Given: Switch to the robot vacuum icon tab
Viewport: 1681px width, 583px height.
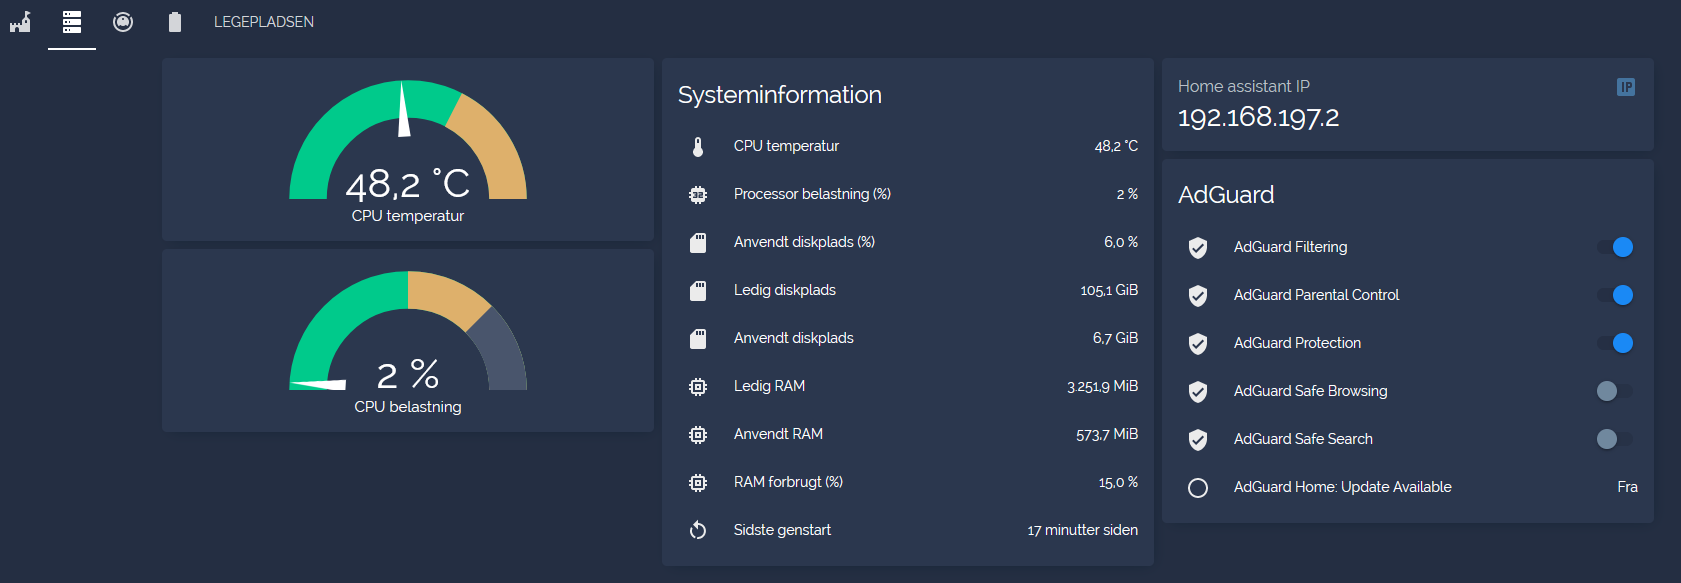Looking at the screenshot, I should pos(123,22).
